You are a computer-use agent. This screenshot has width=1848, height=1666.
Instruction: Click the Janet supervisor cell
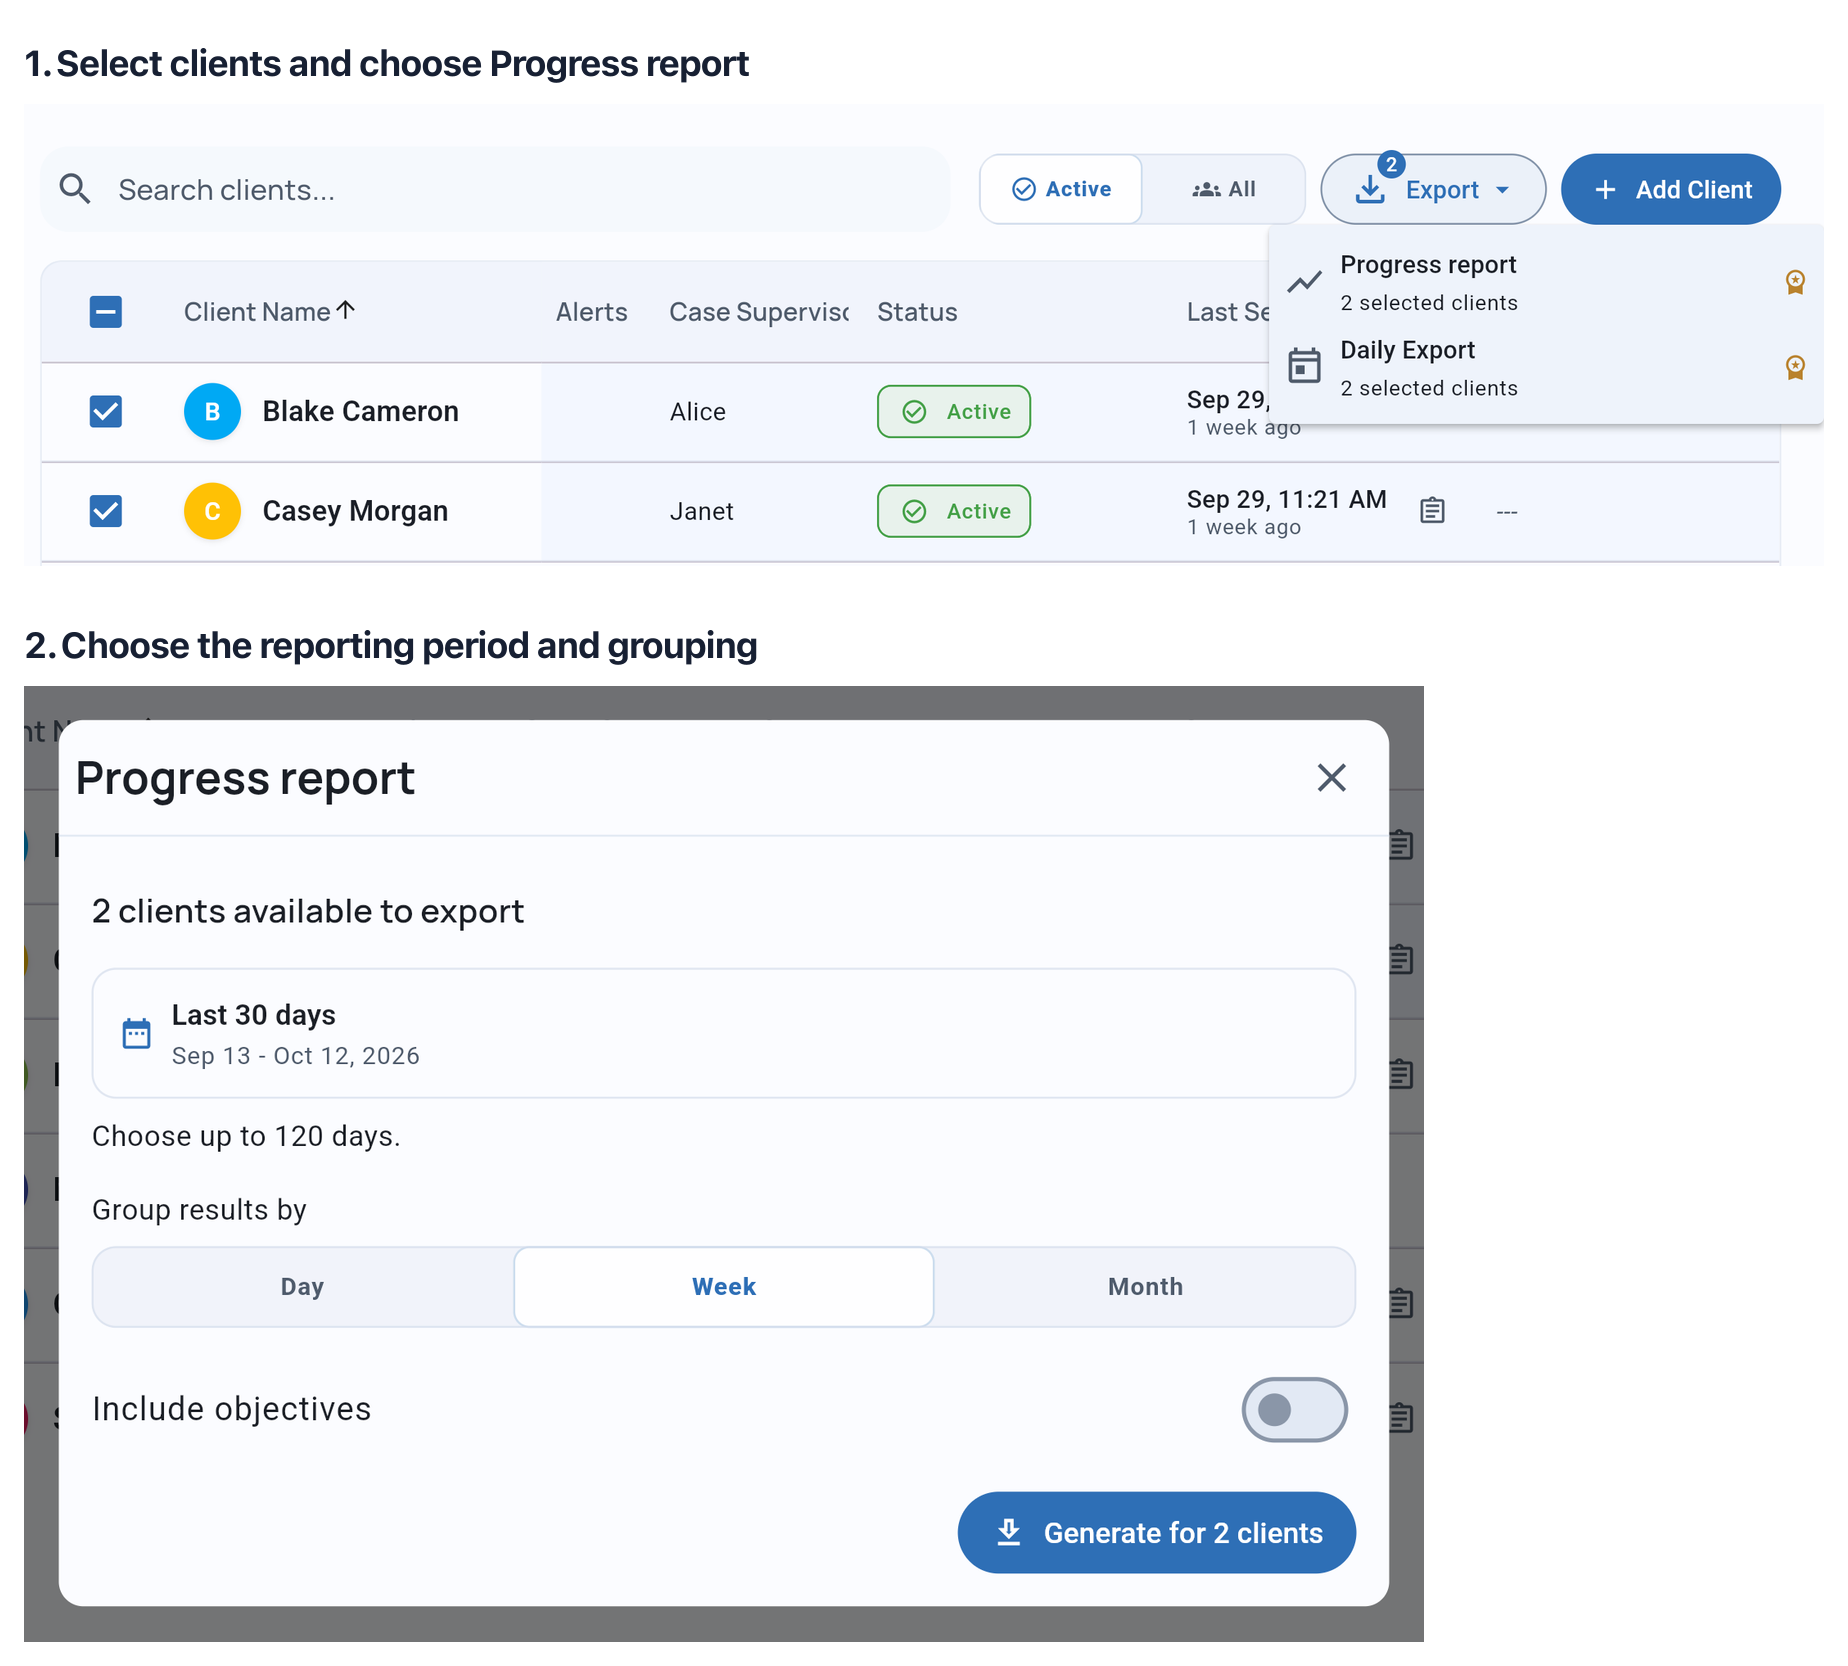click(701, 511)
